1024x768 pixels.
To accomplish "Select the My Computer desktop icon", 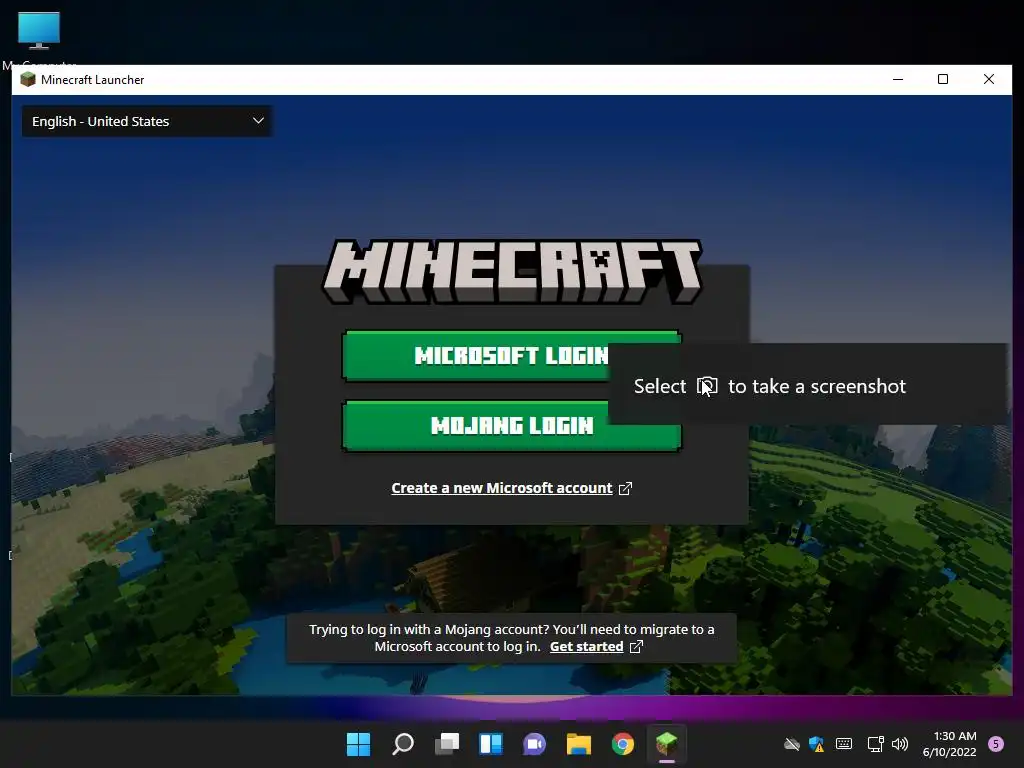I will pyautogui.click(x=39, y=38).
